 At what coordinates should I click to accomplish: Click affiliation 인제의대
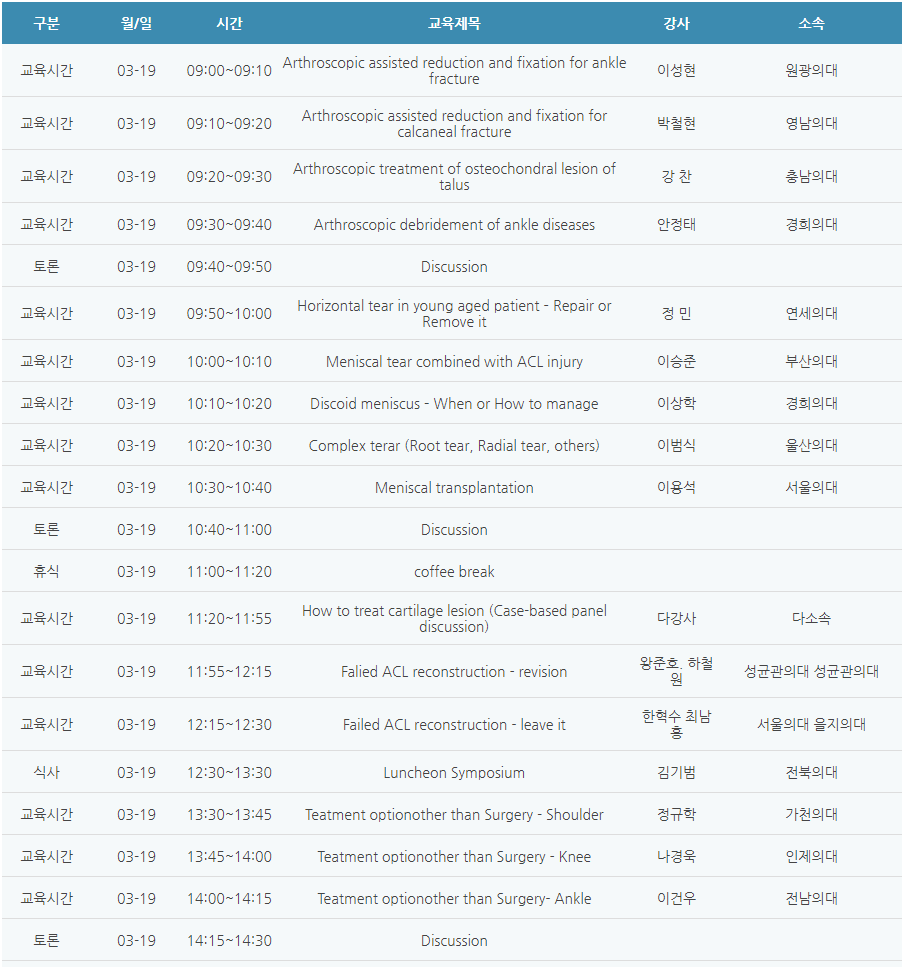click(811, 857)
